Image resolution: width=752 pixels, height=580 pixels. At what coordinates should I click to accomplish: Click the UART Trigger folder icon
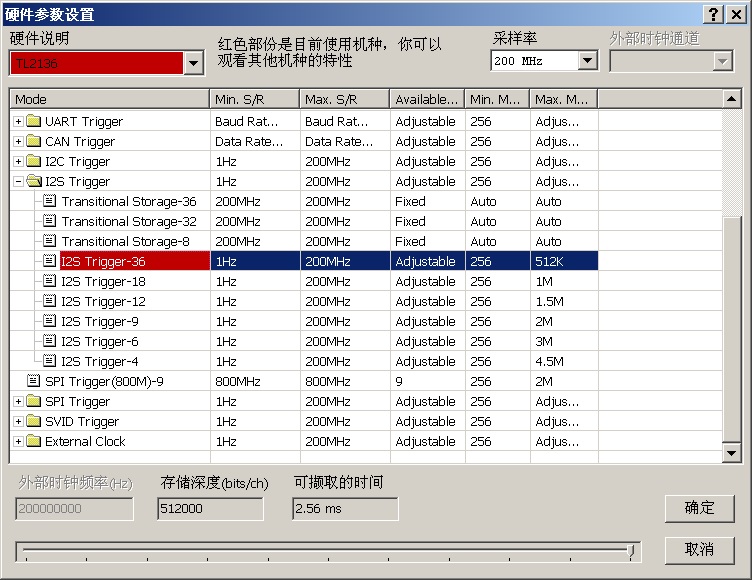click(x=34, y=121)
